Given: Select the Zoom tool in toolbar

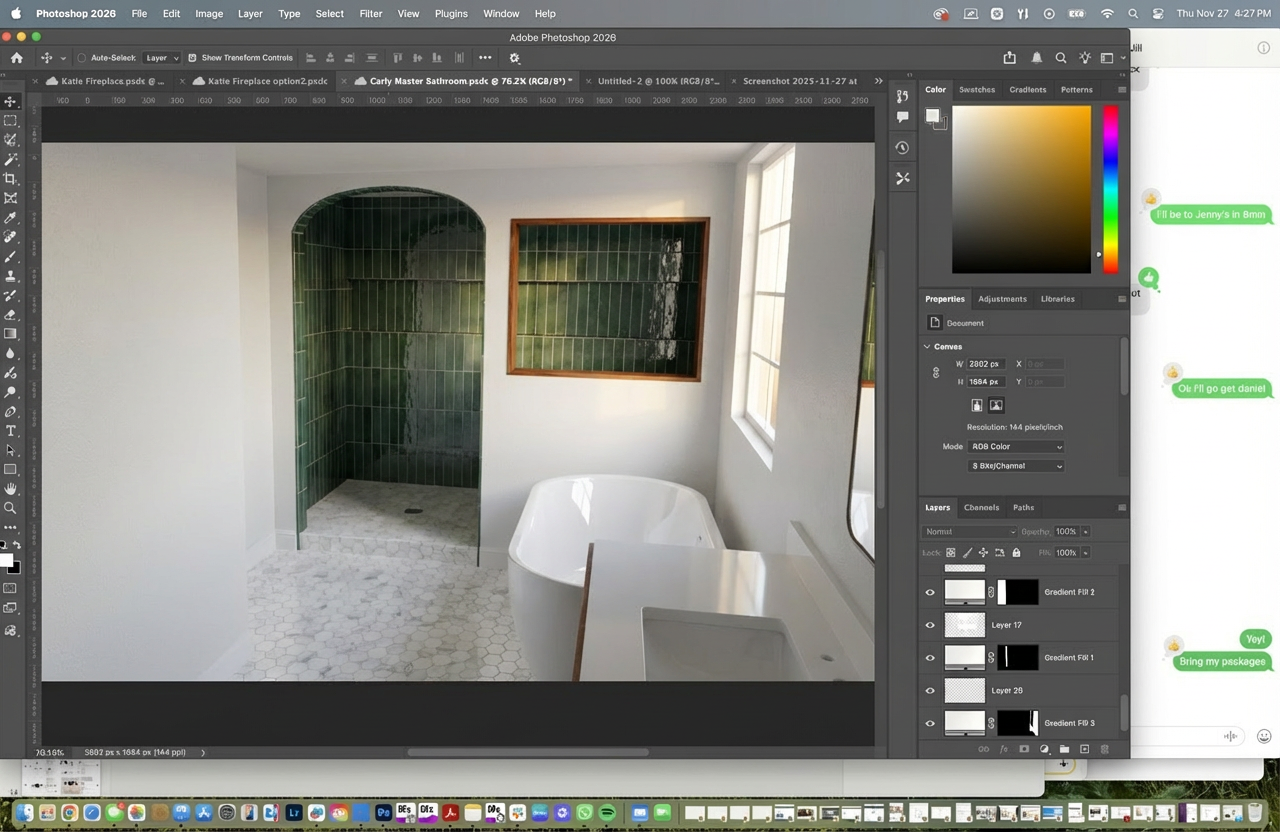Looking at the screenshot, I should click(10, 508).
